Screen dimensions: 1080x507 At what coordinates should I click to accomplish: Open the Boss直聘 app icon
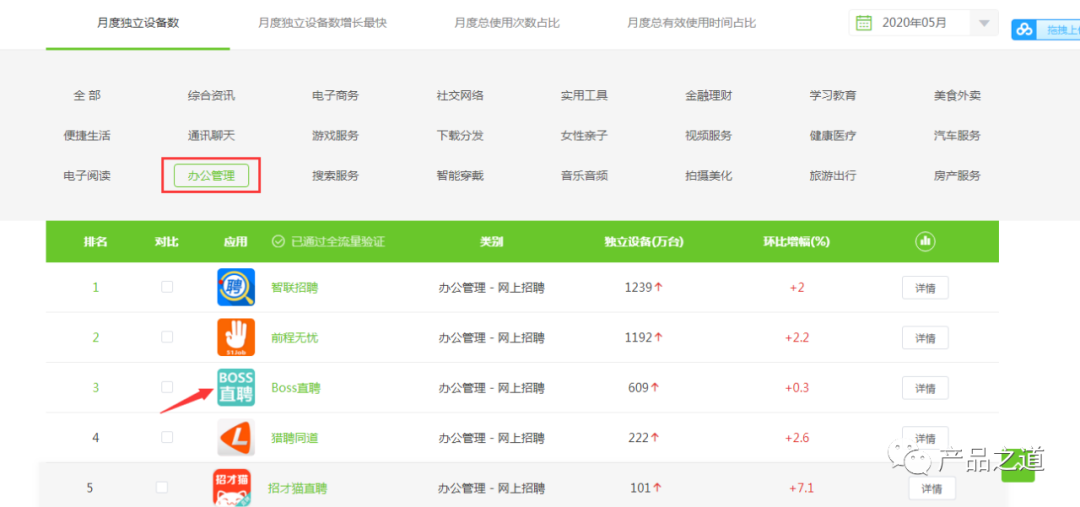point(236,387)
